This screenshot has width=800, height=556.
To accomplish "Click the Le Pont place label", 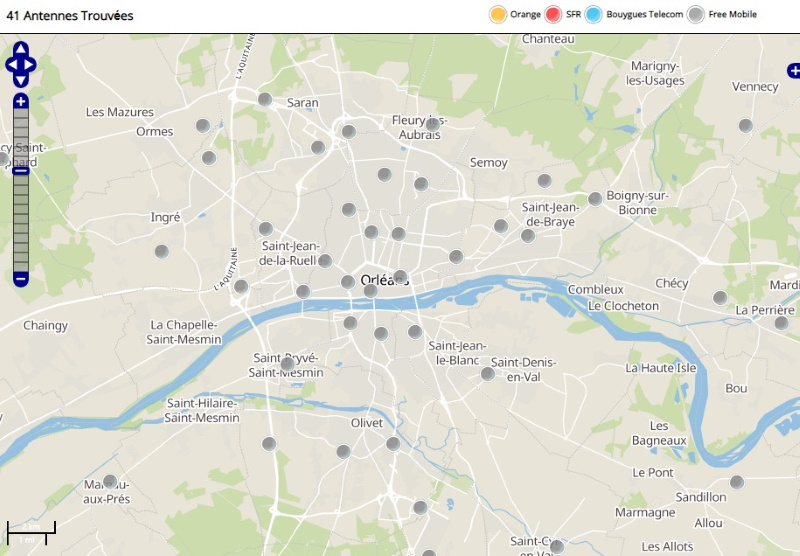I will pos(653,473).
